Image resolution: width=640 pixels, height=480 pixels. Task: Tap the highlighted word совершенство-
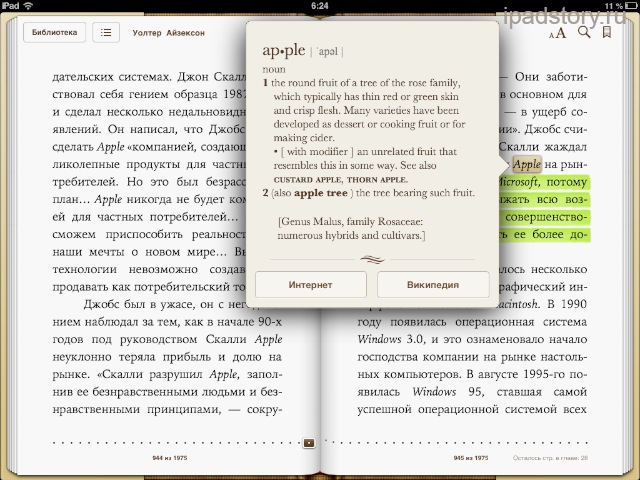point(546,217)
